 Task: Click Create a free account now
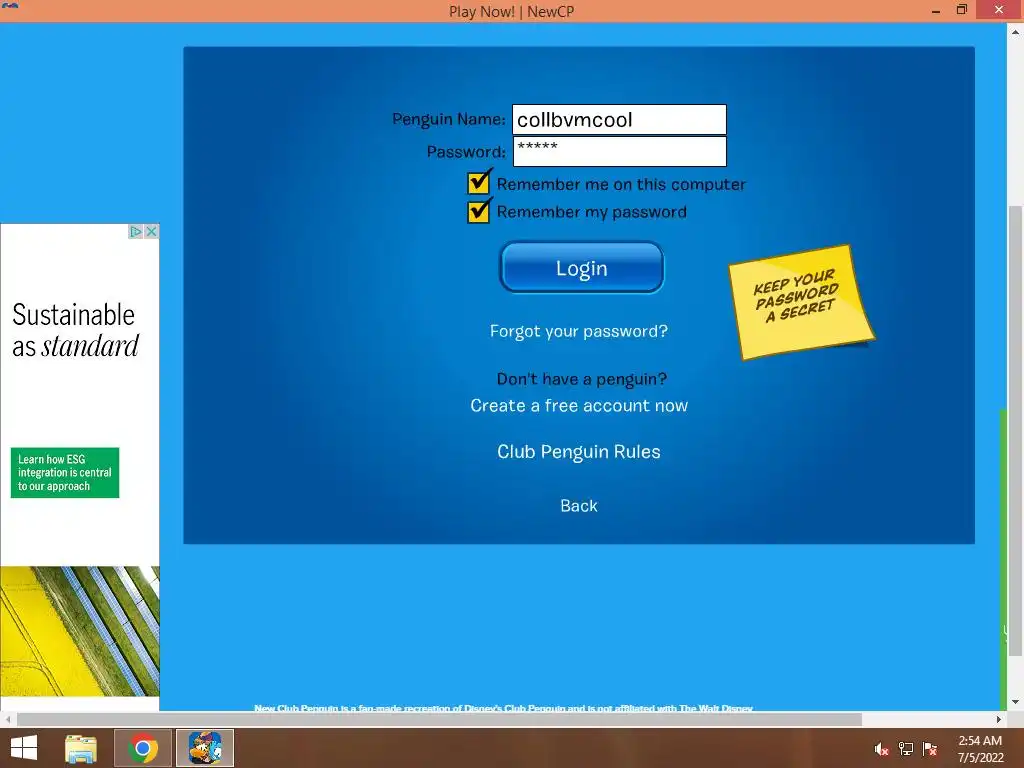coord(579,406)
